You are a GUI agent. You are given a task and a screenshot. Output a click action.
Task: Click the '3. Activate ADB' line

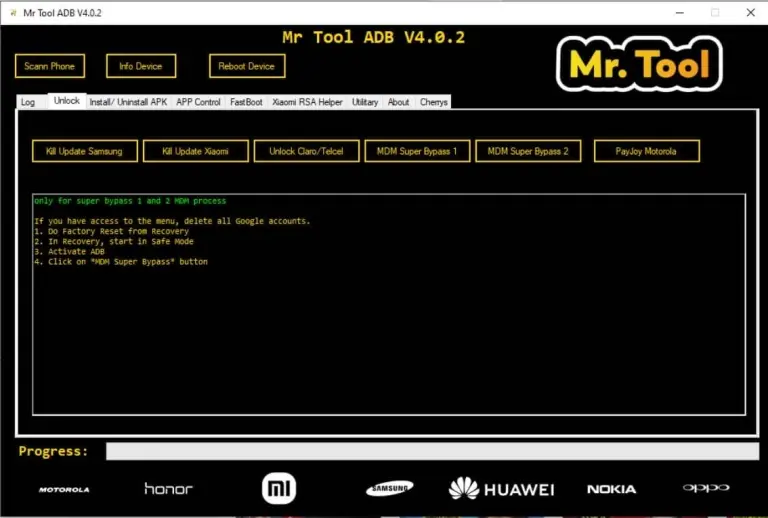[69, 252]
